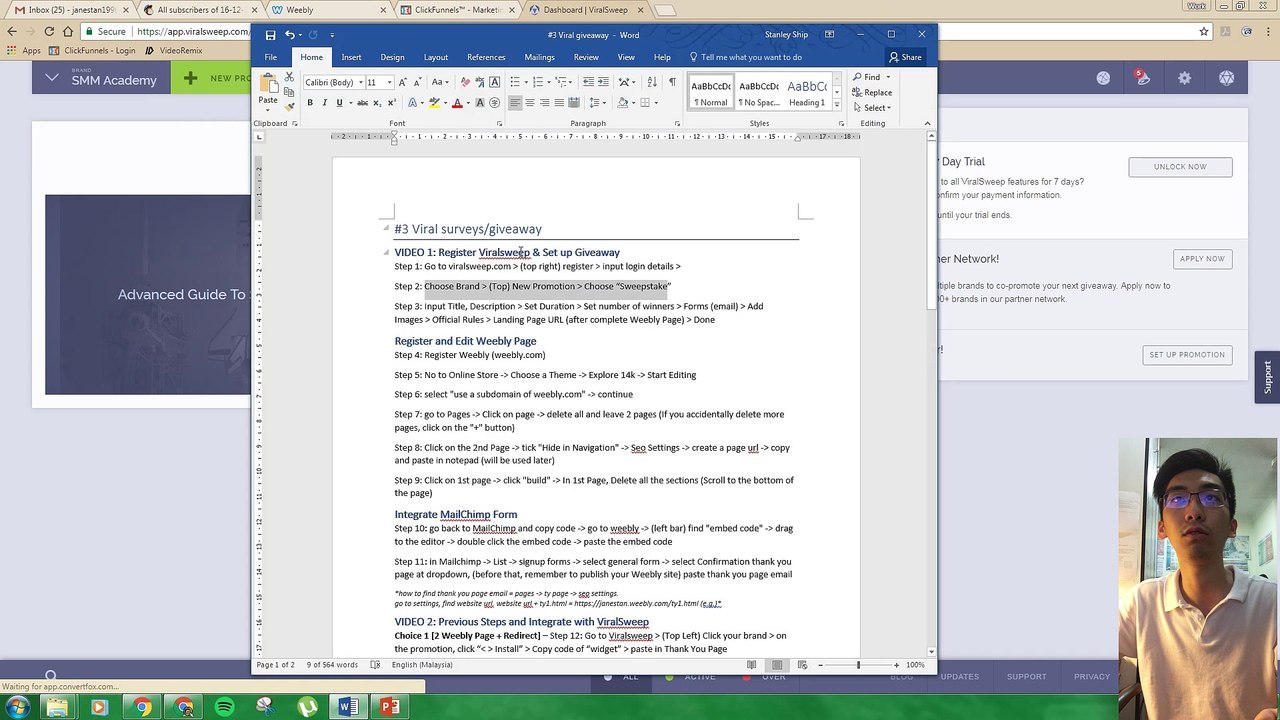Image resolution: width=1280 pixels, height=720 pixels.
Task: Open the Design ribbon tab
Action: click(x=392, y=57)
